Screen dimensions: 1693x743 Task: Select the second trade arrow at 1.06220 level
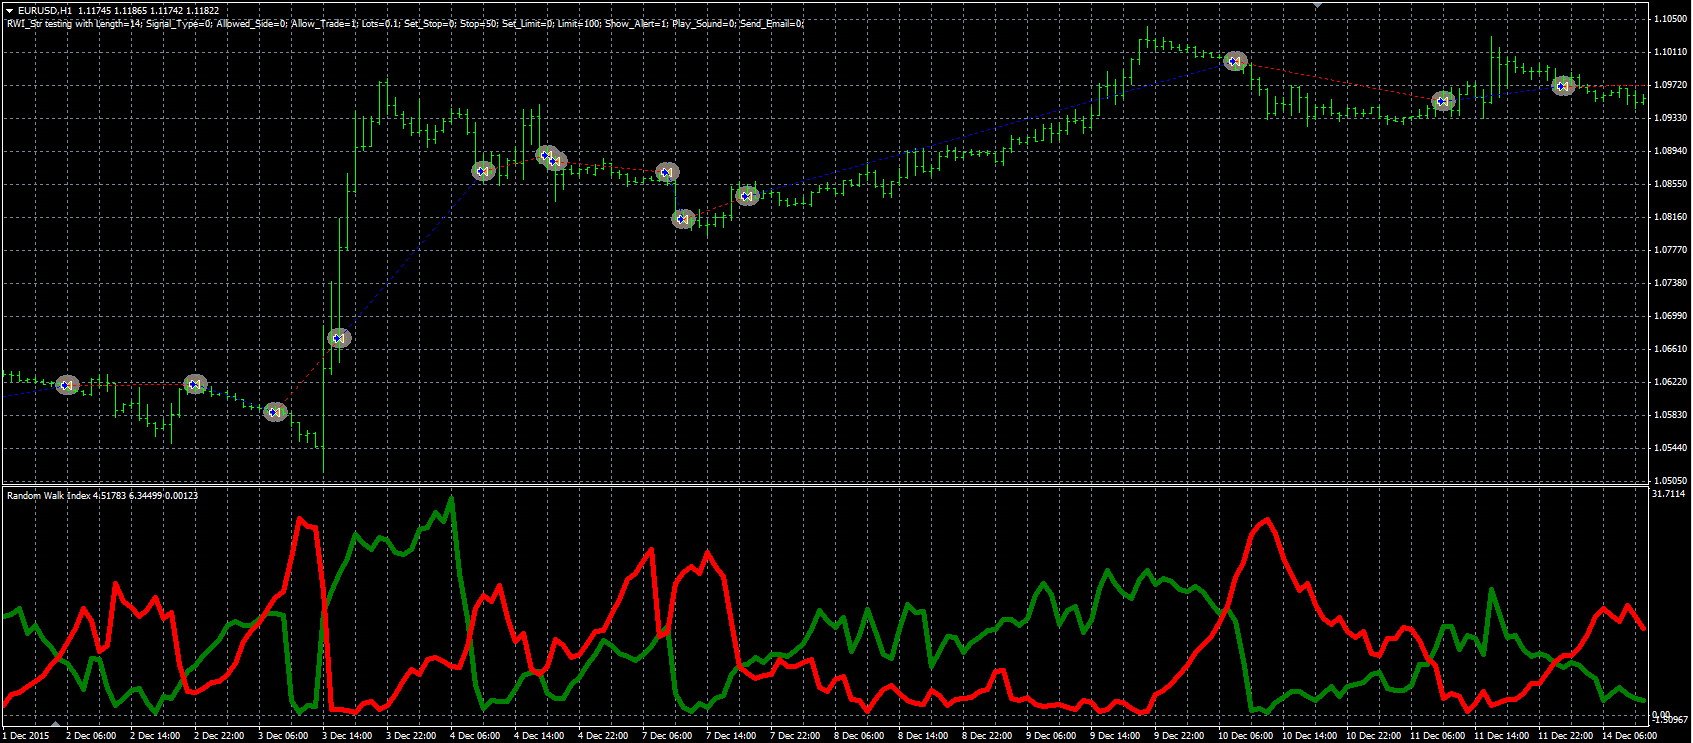pos(195,384)
